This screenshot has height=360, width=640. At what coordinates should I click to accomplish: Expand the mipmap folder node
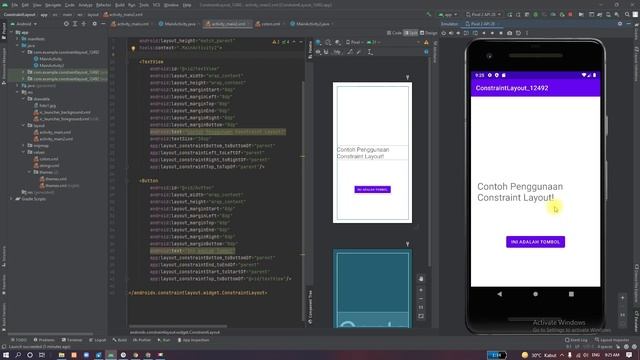point(24,145)
